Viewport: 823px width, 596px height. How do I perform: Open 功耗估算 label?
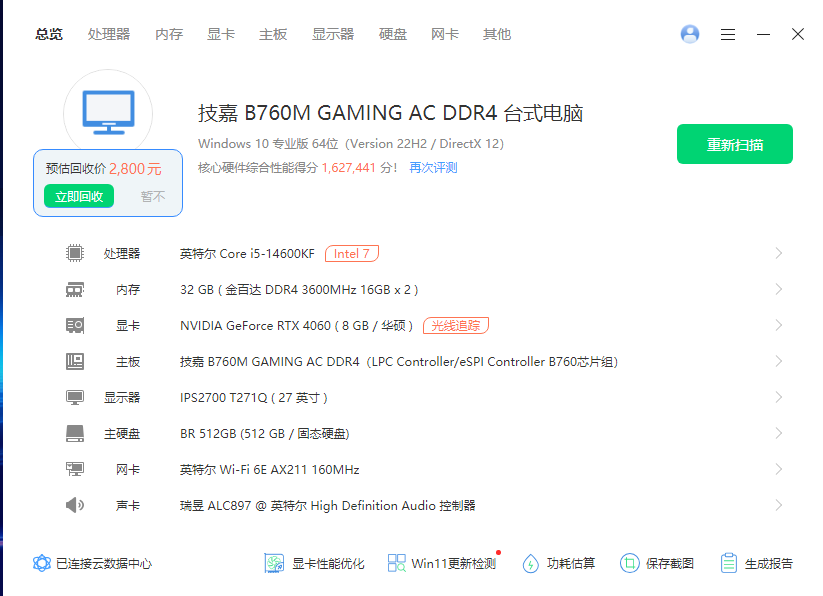click(571, 564)
